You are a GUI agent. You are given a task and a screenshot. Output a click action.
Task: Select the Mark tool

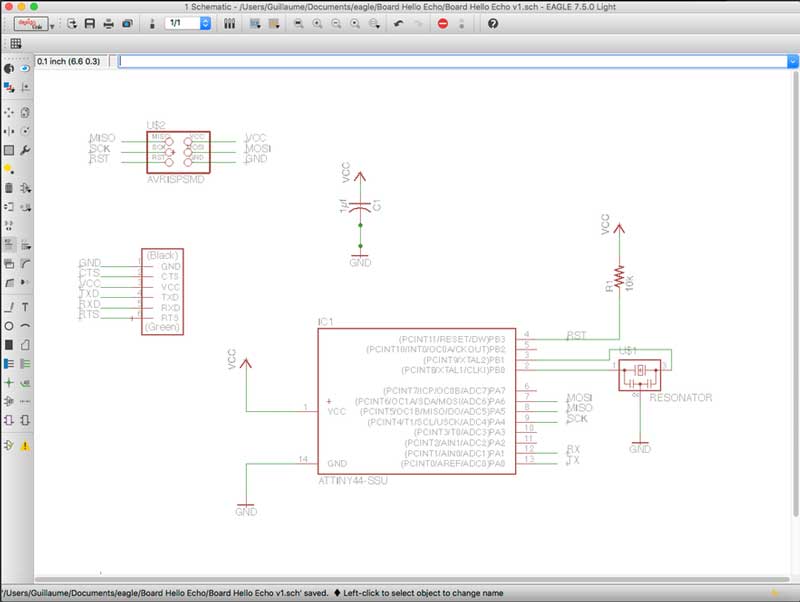click(x=25, y=88)
